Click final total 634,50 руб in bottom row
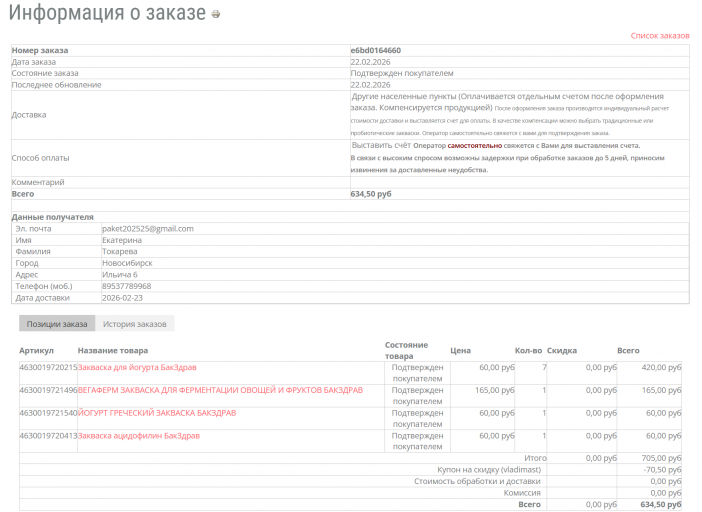The image size is (702, 512). (x=661, y=505)
